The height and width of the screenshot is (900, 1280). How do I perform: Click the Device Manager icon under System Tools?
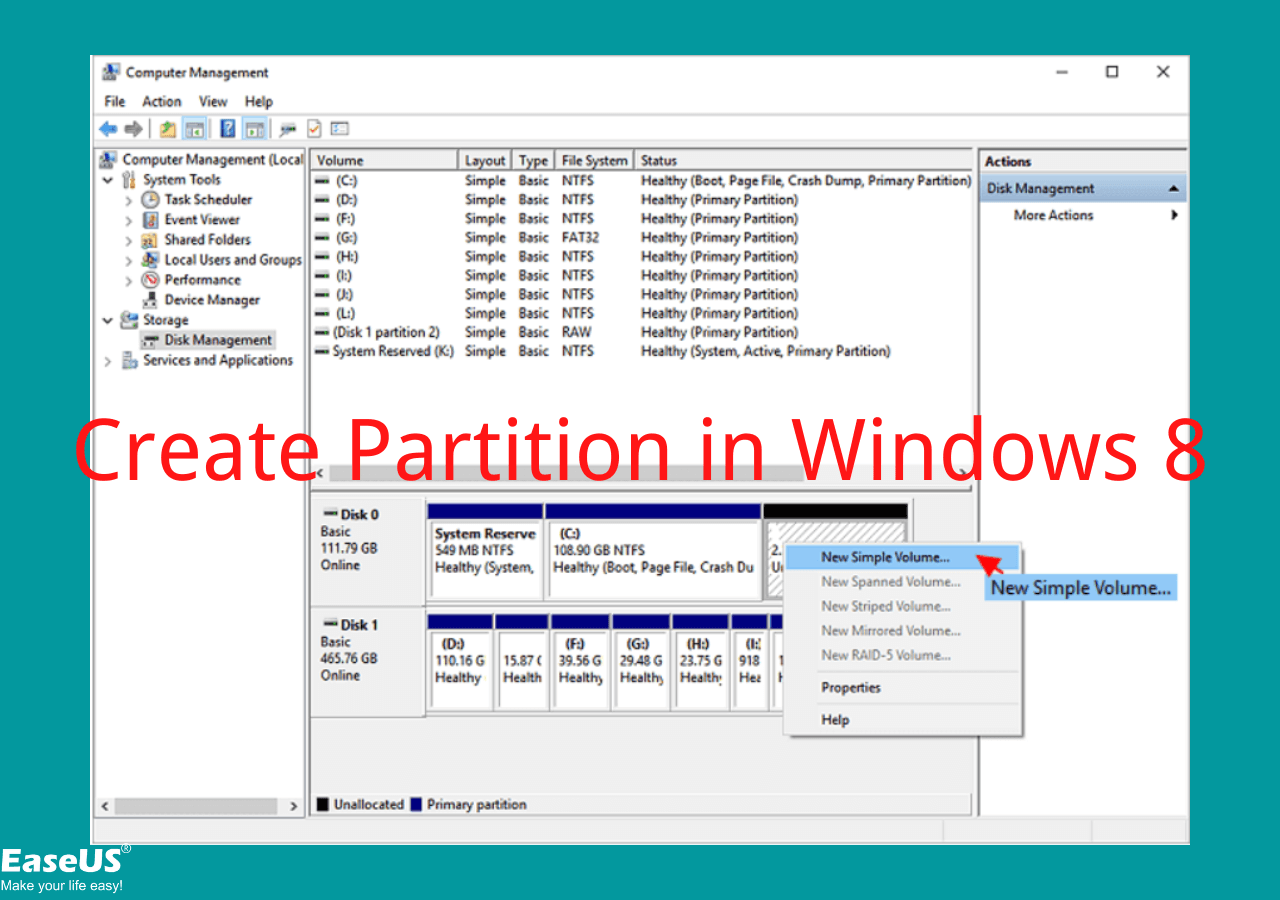pyautogui.click(x=150, y=299)
